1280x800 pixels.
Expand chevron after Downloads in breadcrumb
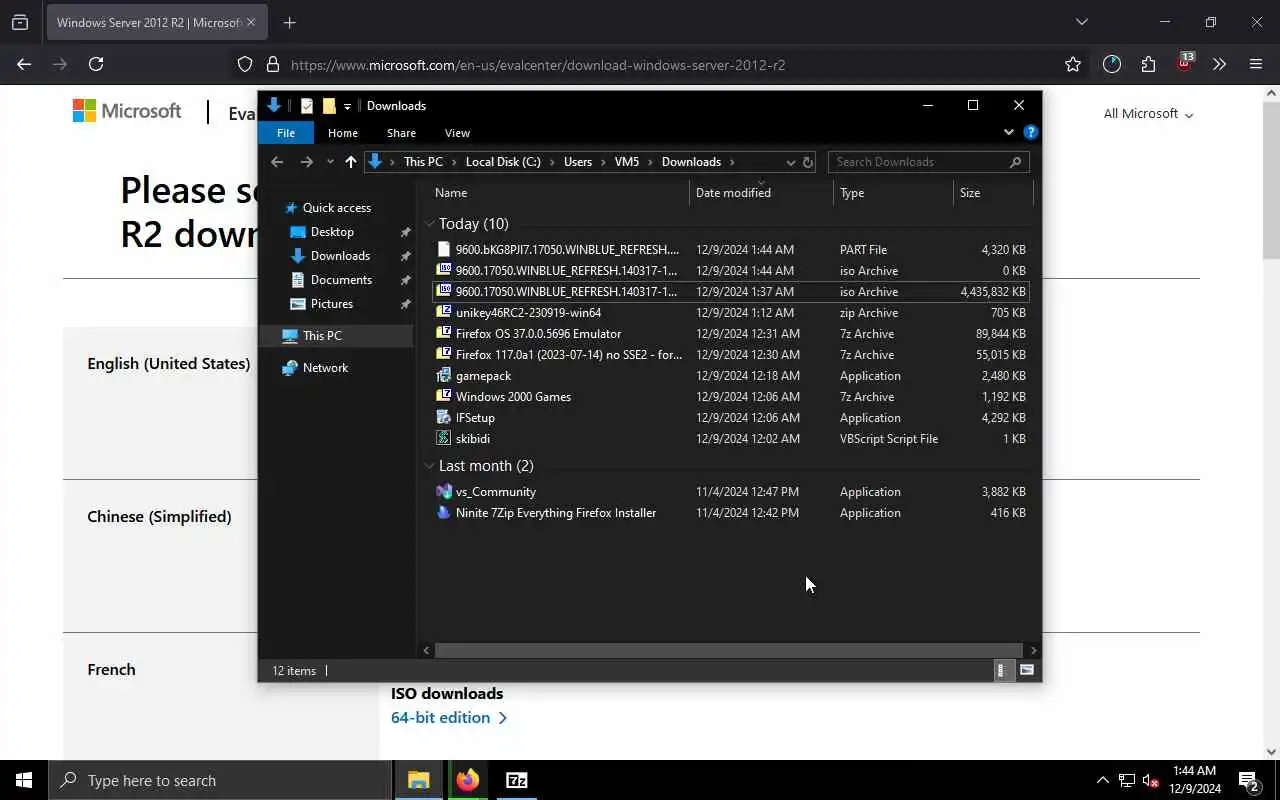tap(732, 162)
